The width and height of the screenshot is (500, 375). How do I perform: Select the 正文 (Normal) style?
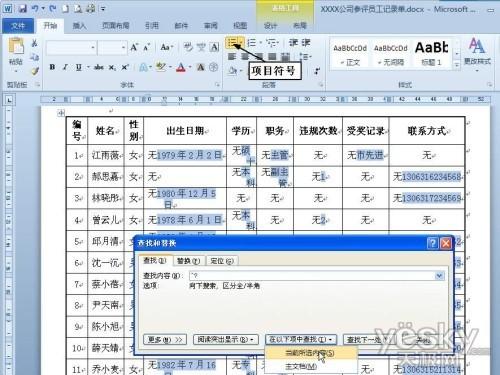coord(350,55)
